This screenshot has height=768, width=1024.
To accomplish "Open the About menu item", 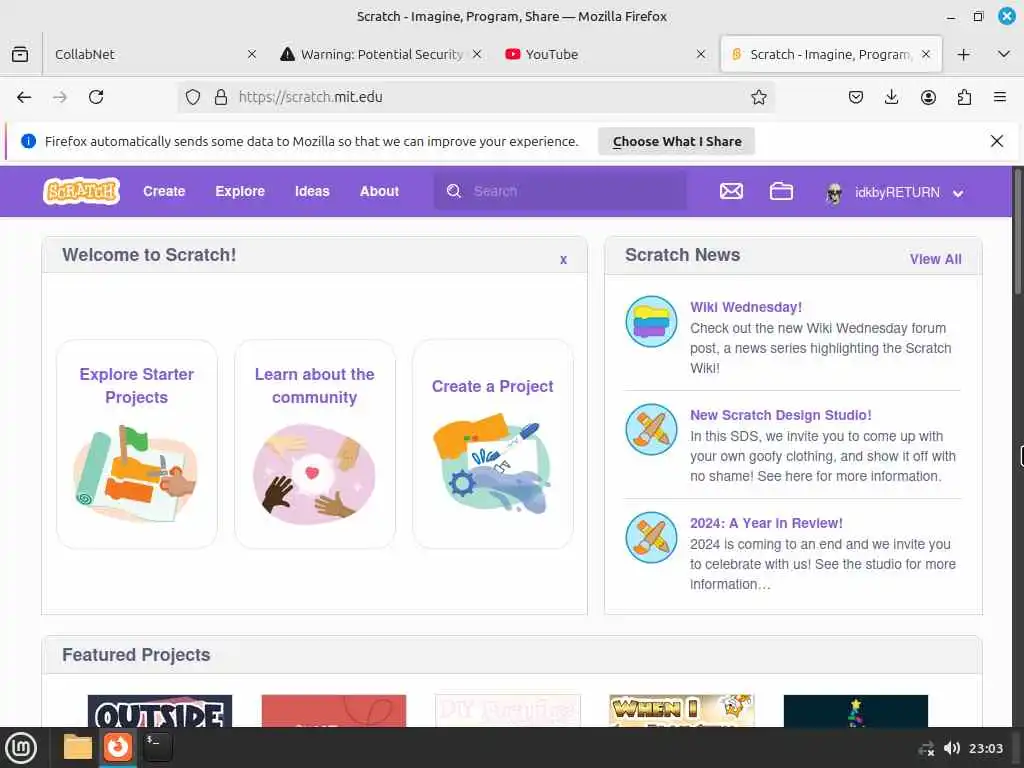I will (379, 191).
